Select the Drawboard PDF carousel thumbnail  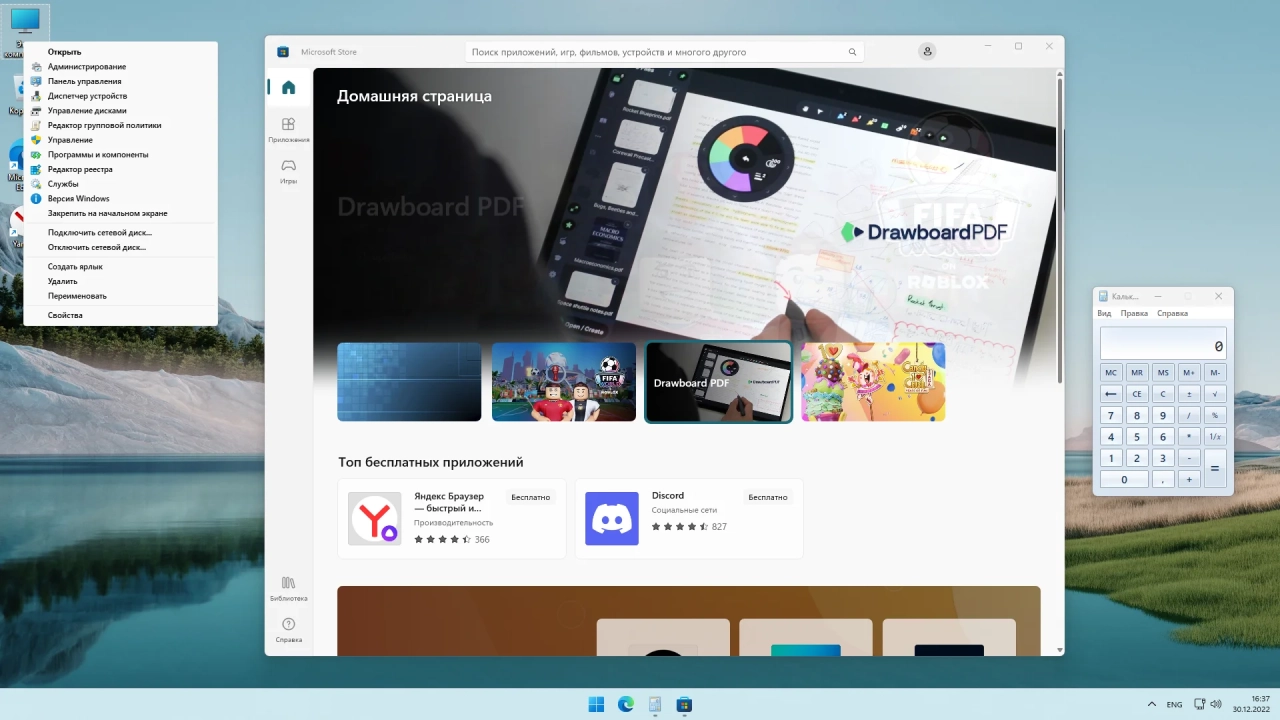coord(719,382)
